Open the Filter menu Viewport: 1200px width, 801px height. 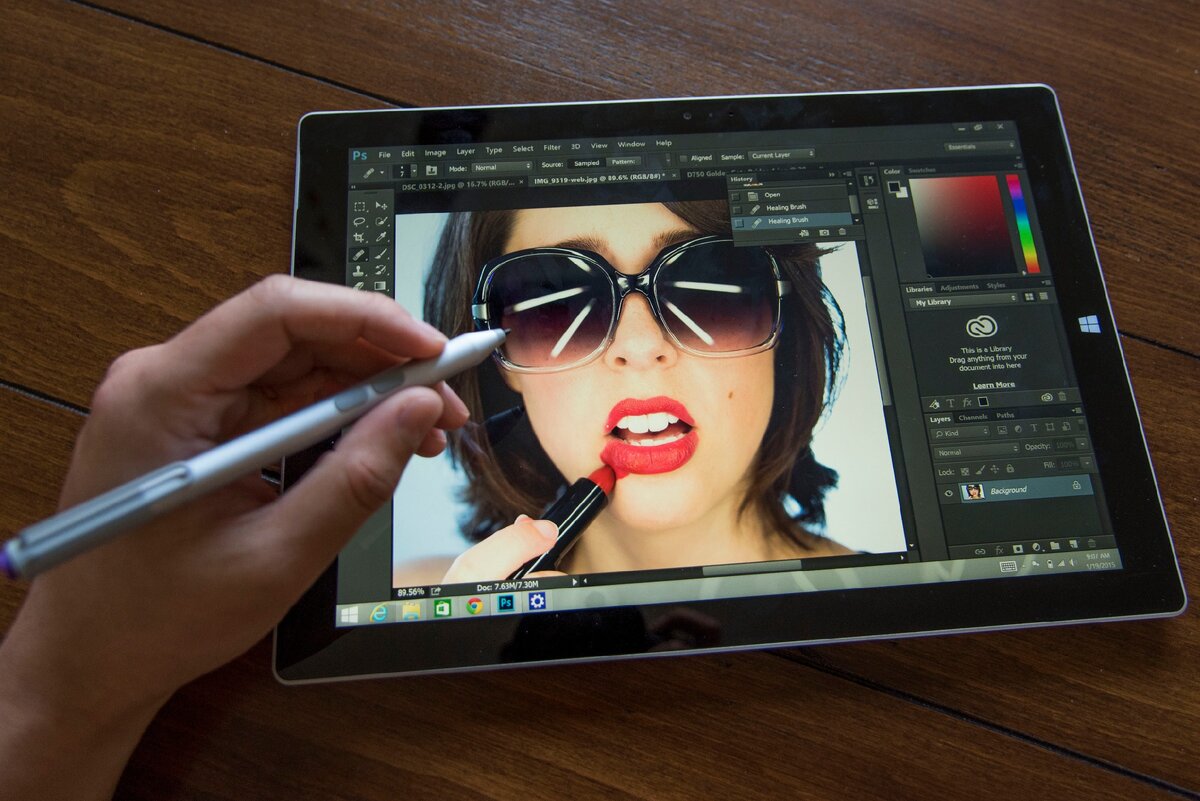tap(552, 148)
